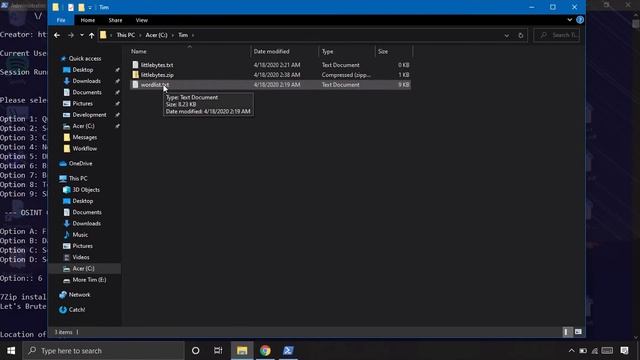Viewport: 640px width, 360px height.
Task: Open the Development folder in sidebar
Action: coord(89,115)
